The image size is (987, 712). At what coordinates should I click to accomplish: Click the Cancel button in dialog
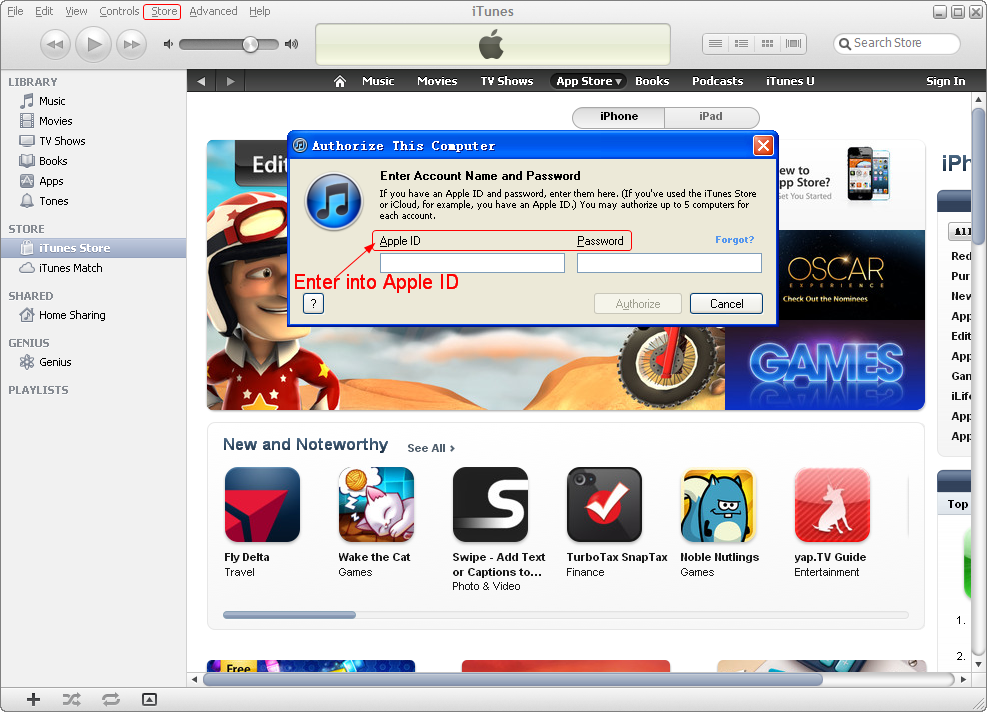coord(726,303)
